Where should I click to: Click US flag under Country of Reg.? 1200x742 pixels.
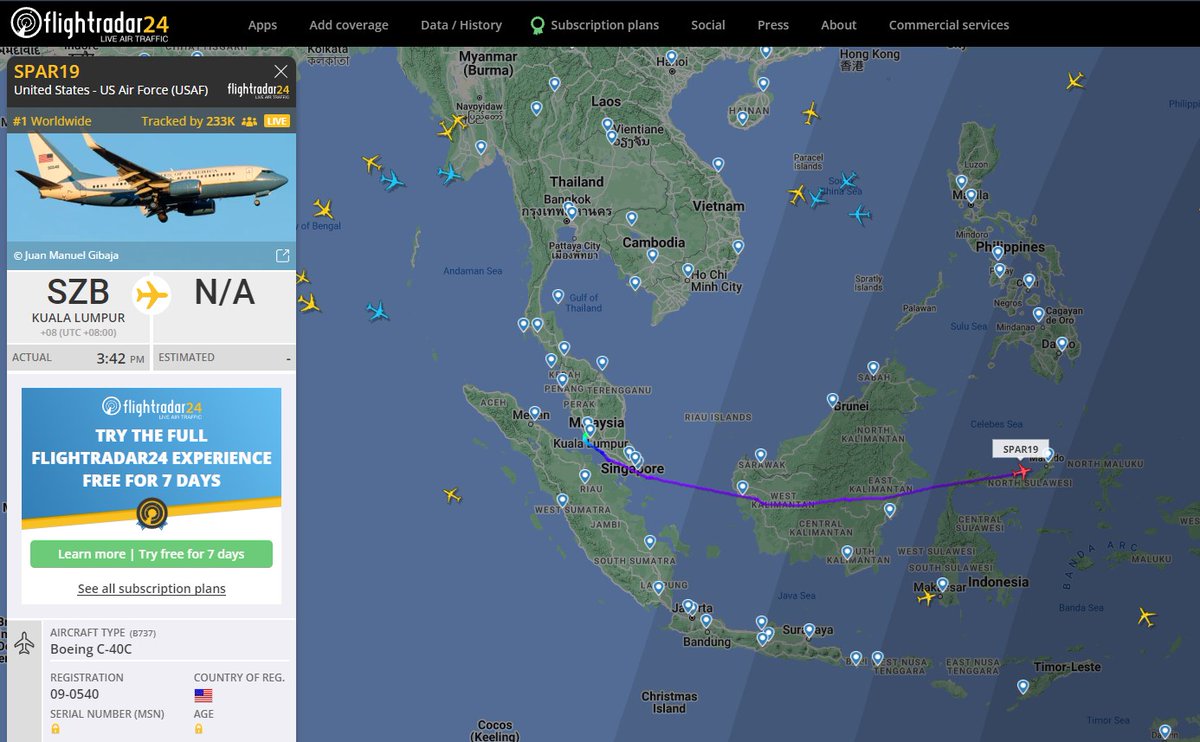tap(203, 695)
